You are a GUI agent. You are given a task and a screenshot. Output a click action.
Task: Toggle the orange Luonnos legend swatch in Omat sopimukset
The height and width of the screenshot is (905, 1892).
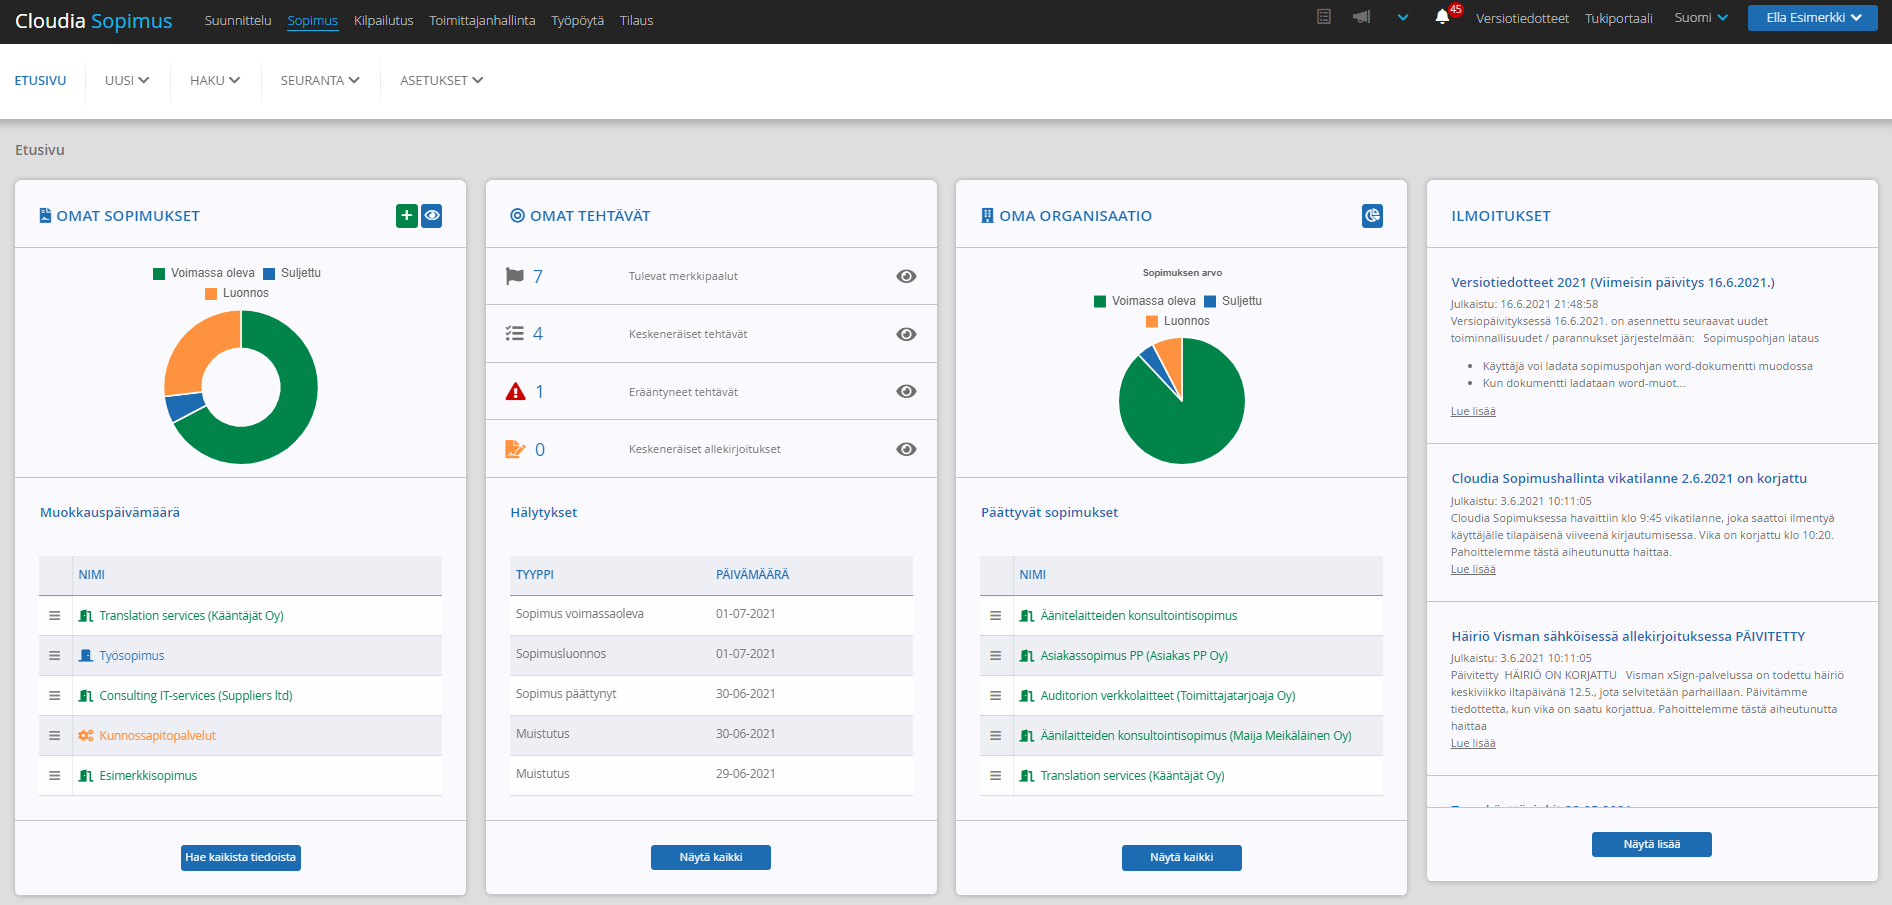[x=211, y=293]
